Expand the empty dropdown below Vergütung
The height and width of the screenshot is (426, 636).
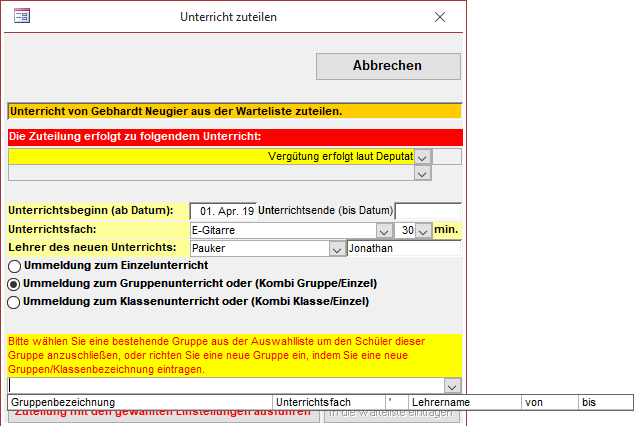[422, 173]
